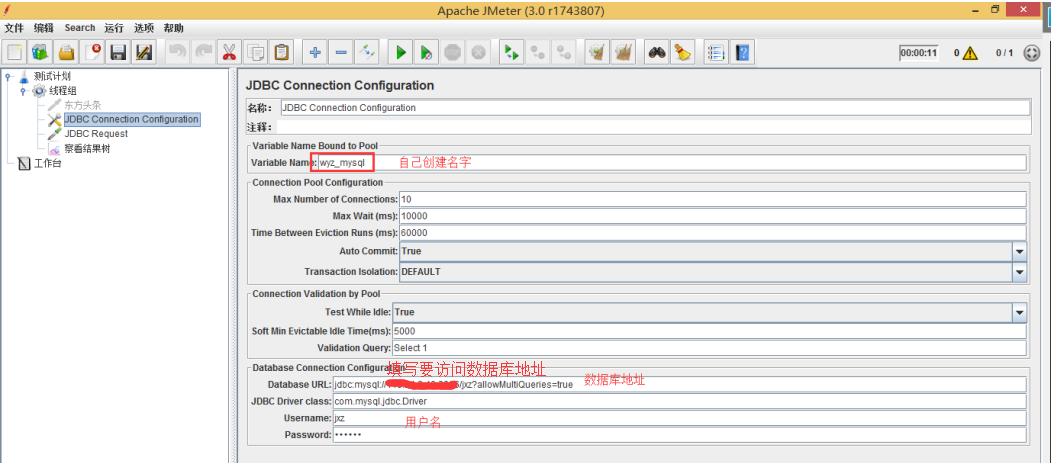
Task: Collapse the 线程组 tree node handle
Action: coord(23,91)
